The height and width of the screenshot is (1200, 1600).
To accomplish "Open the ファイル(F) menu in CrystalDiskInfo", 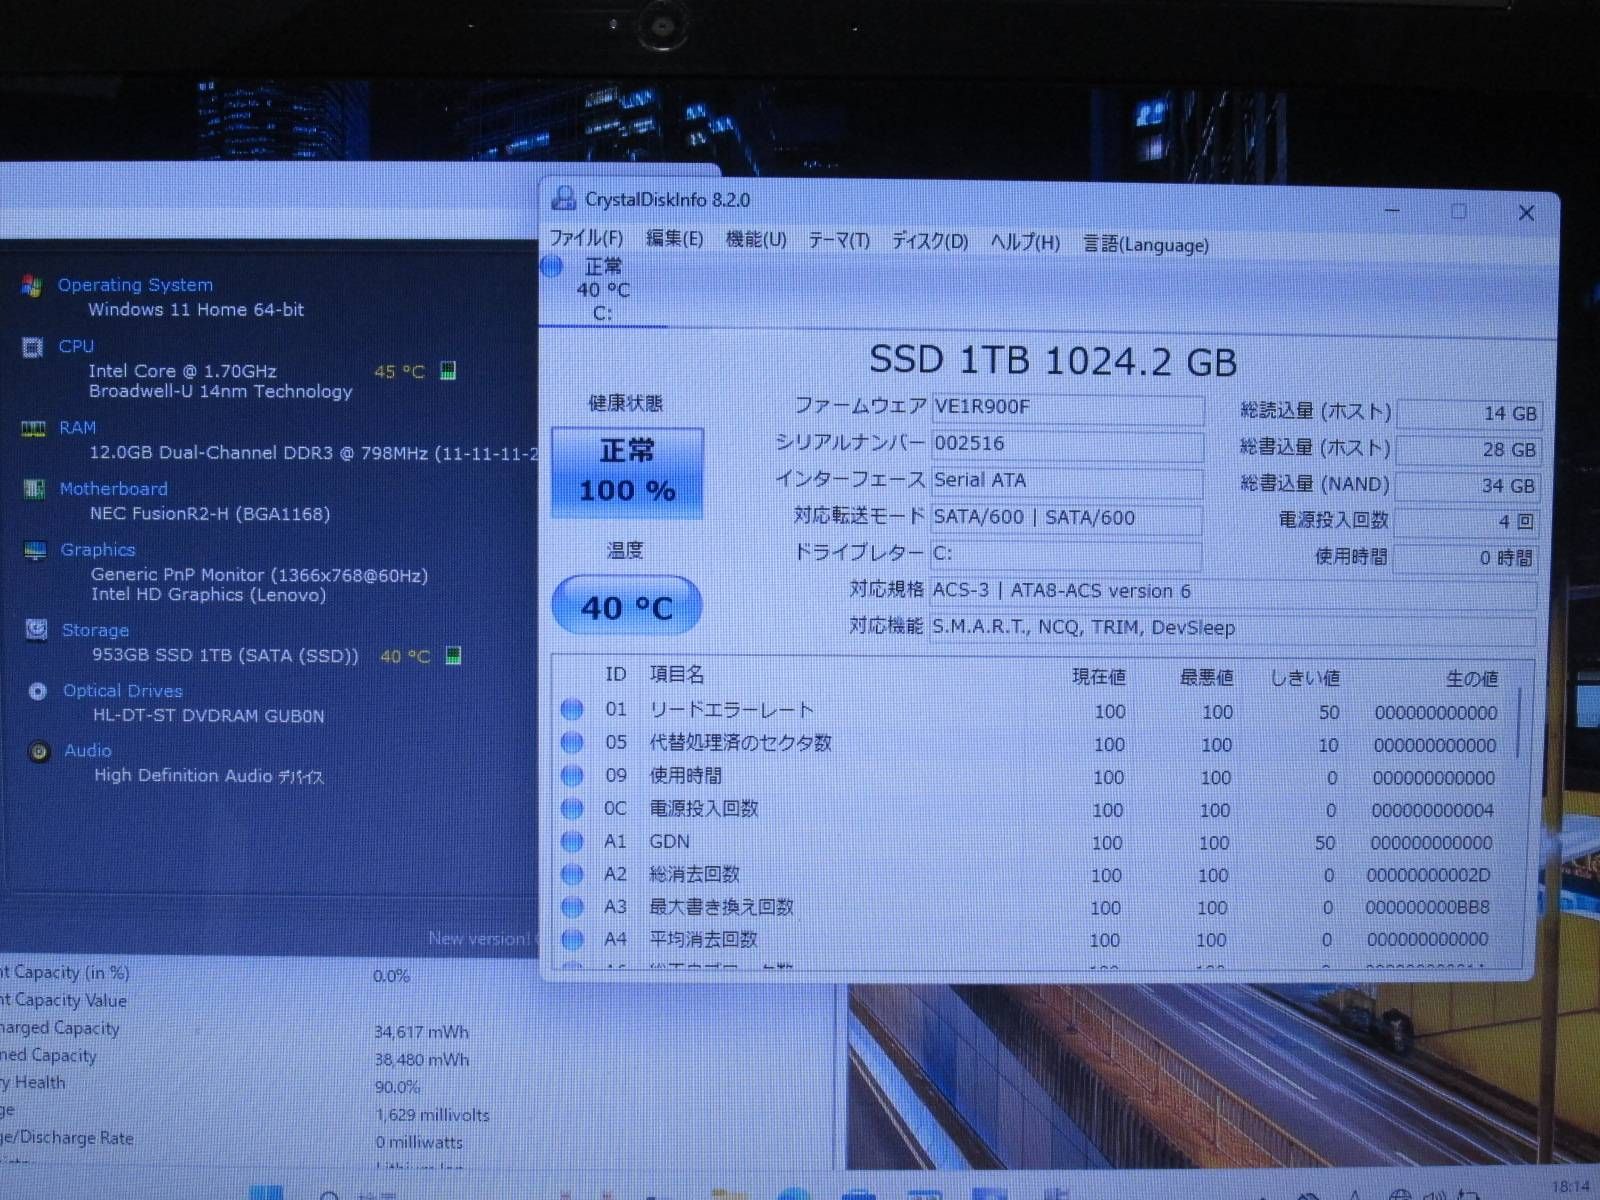I will pos(587,238).
